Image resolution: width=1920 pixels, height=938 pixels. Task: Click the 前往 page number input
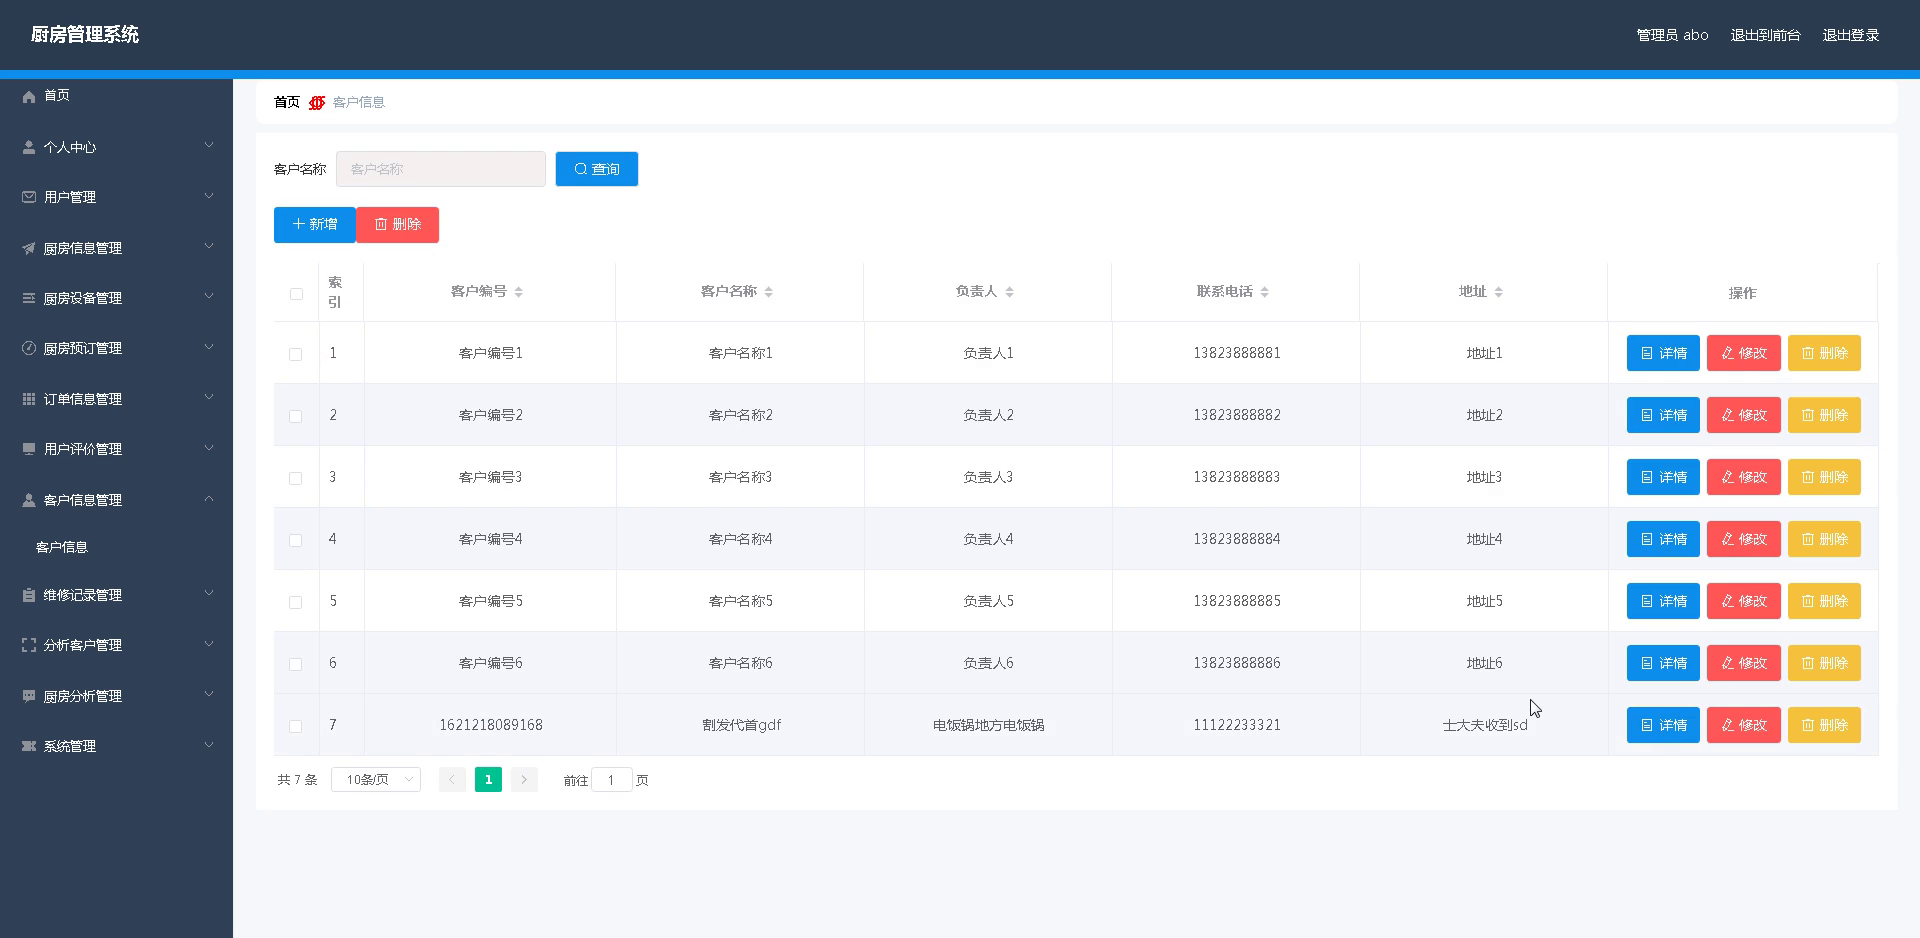[612, 780]
